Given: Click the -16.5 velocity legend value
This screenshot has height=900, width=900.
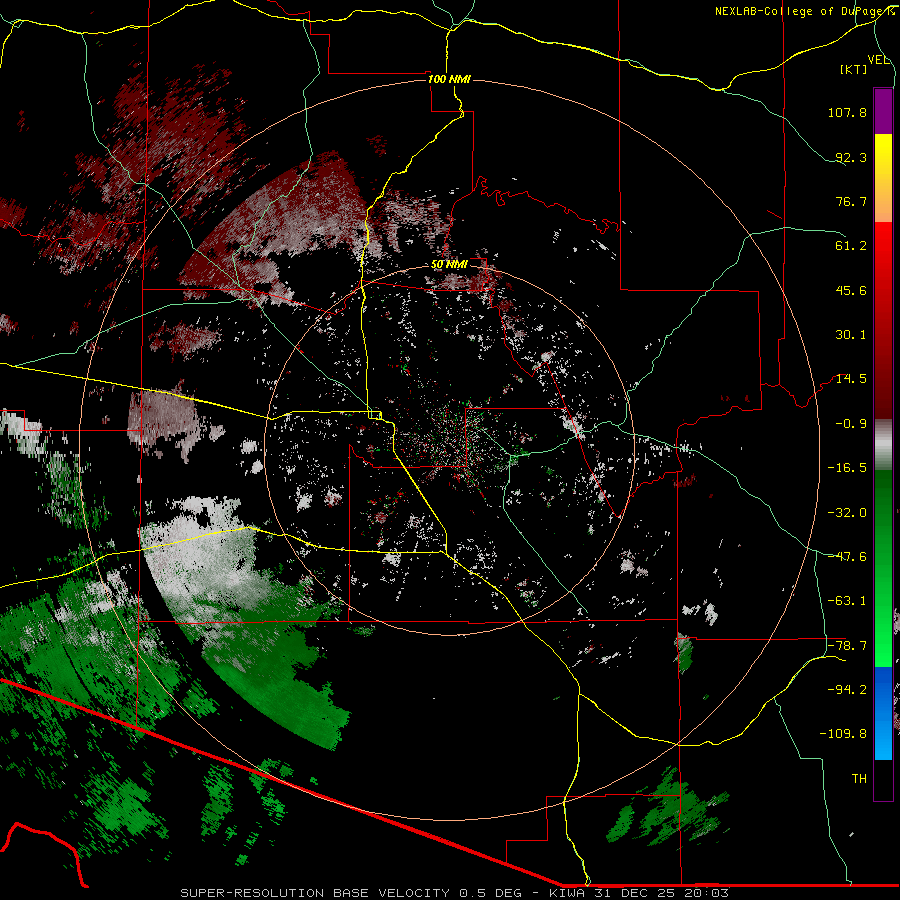Looking at the screenshot, I should [x=847, y=468].
